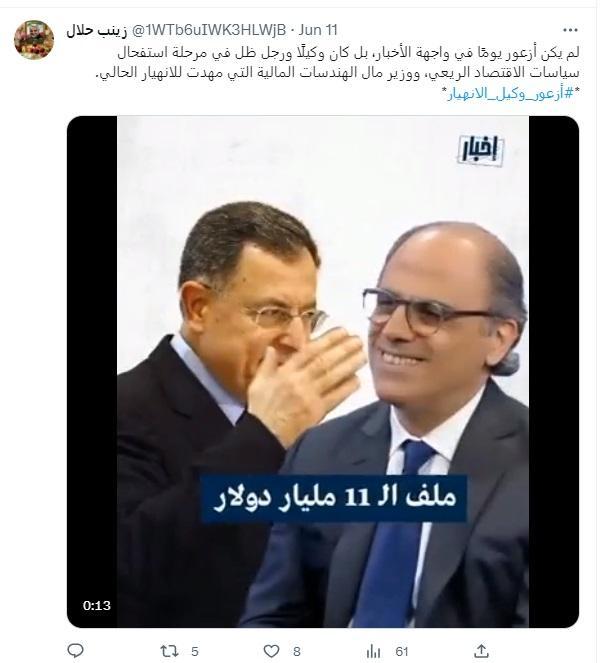Click the Jun 11 timestamp

click(x=318, y=30)
